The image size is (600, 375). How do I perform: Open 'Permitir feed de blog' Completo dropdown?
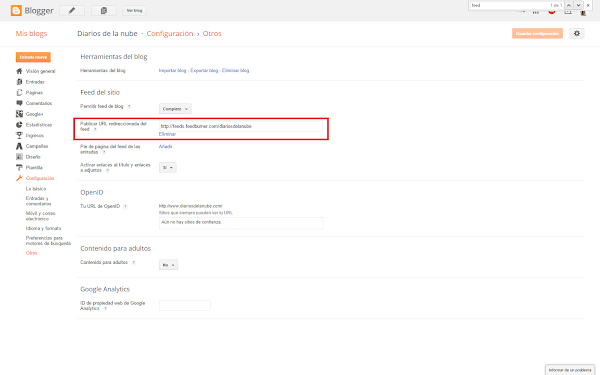[x=175, y=109]
